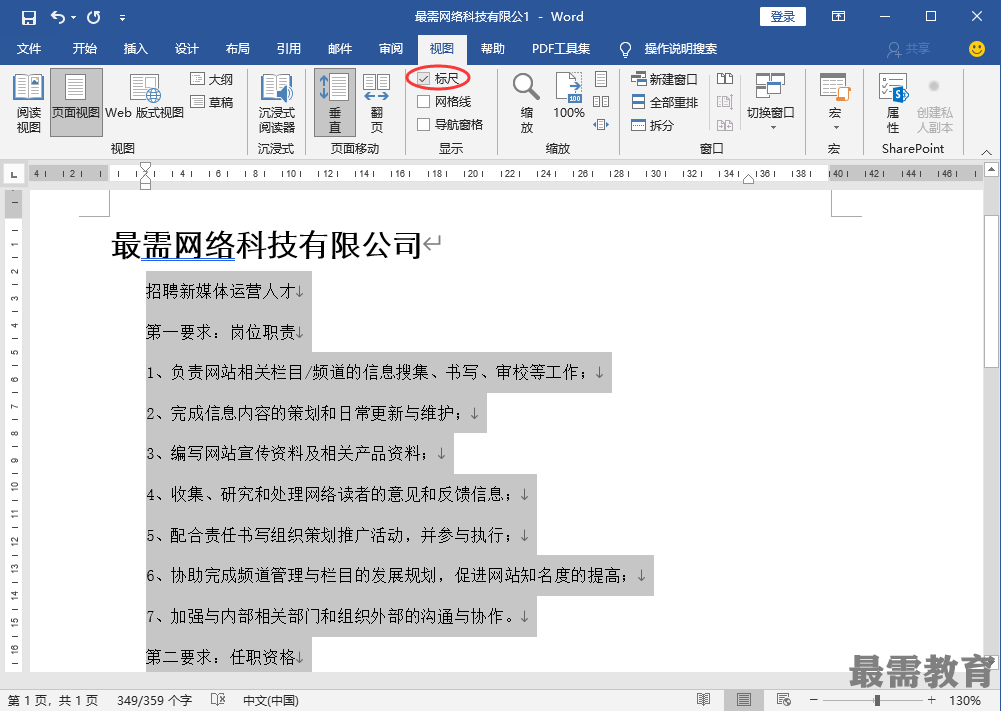The image size is (1001, 711).
Task: Click the vertical scrollbar thumb
Action: coord(991,291)
